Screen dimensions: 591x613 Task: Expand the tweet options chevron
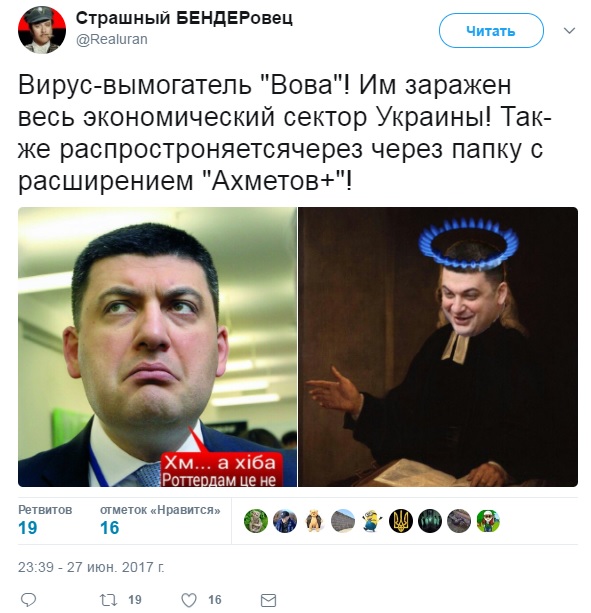coord(570,30)
